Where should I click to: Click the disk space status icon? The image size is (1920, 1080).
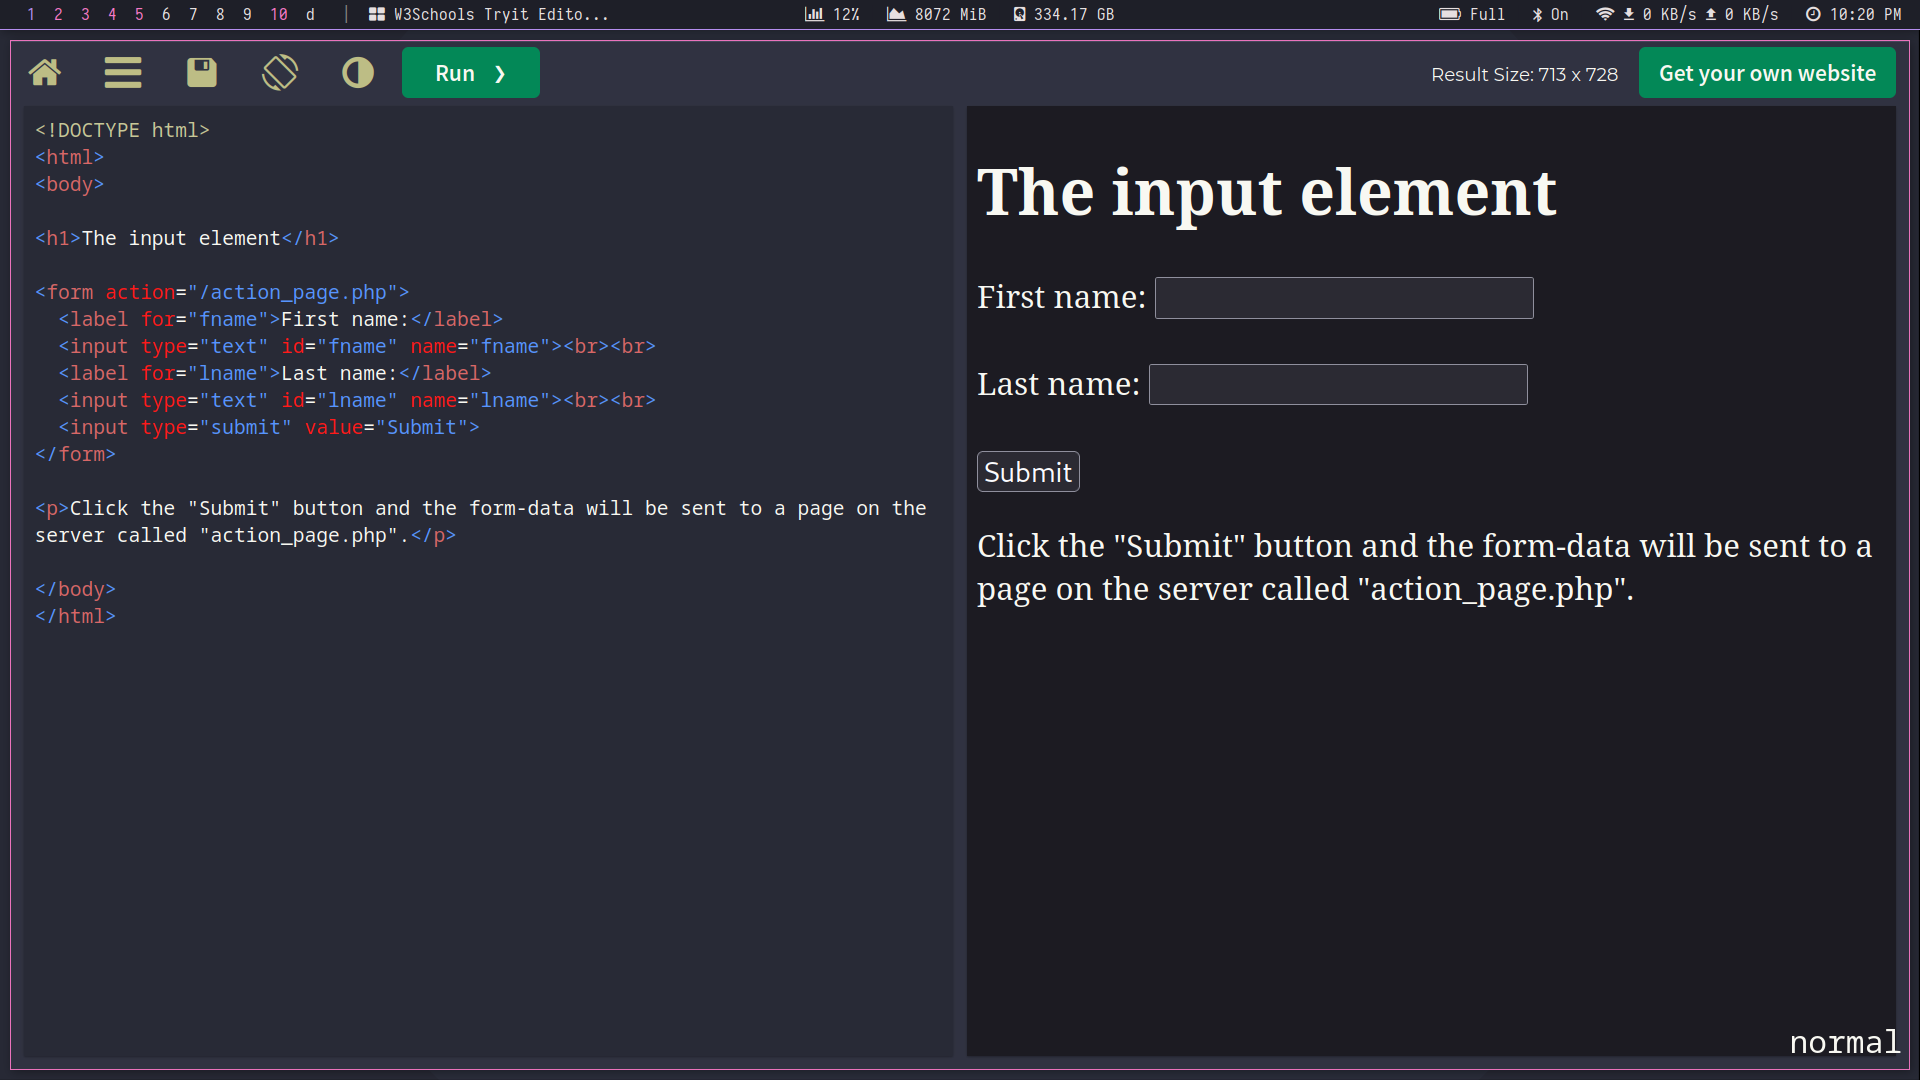coord(1019,14)
